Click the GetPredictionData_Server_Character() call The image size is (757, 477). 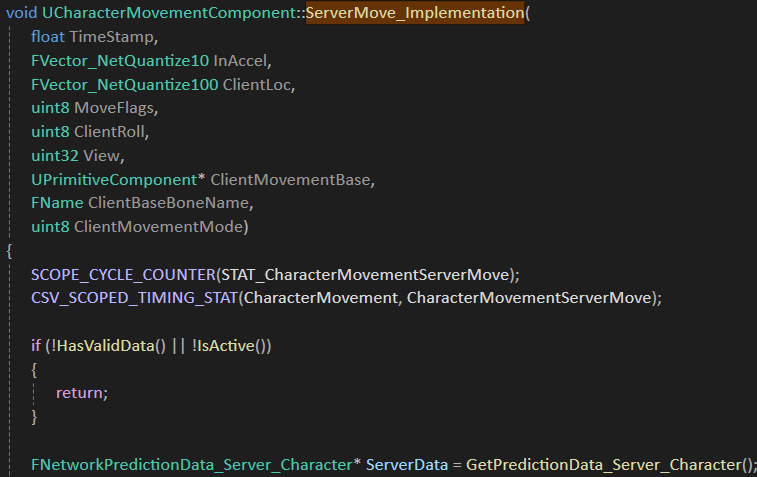coord(608,464)
